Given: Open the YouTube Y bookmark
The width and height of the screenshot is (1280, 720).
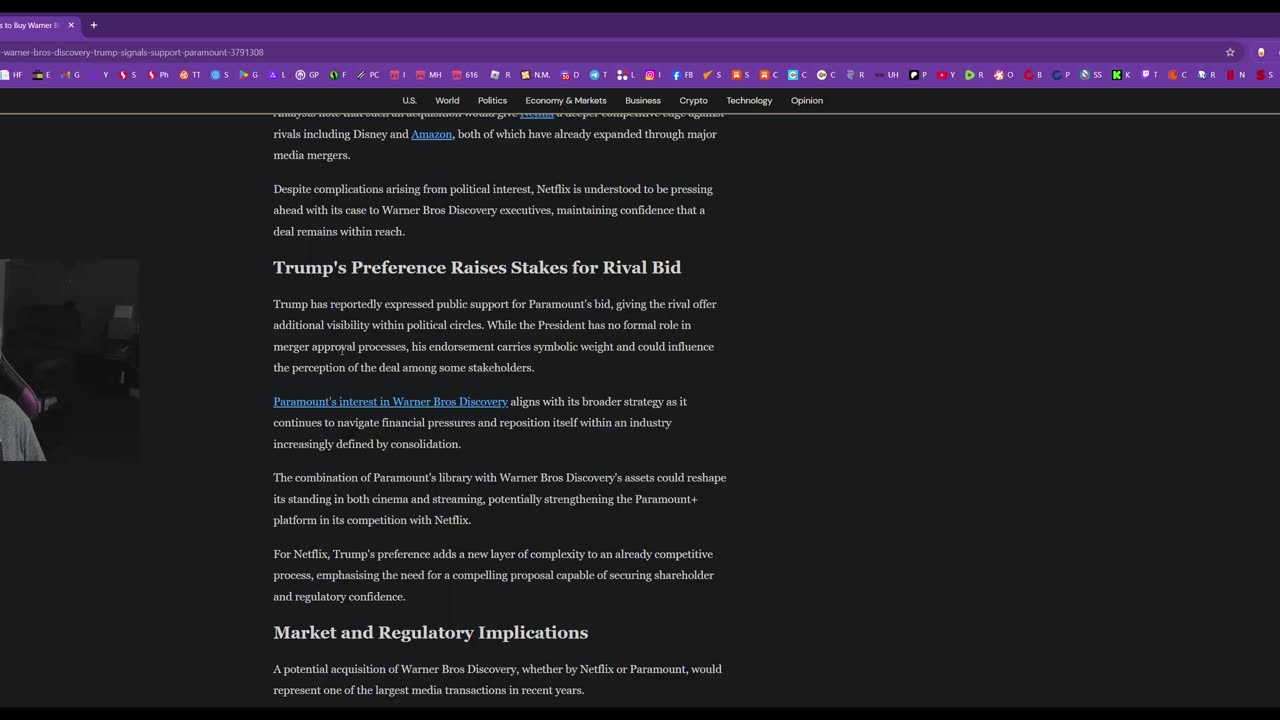Looking at the screenshot, I should [x=945, y=75].
